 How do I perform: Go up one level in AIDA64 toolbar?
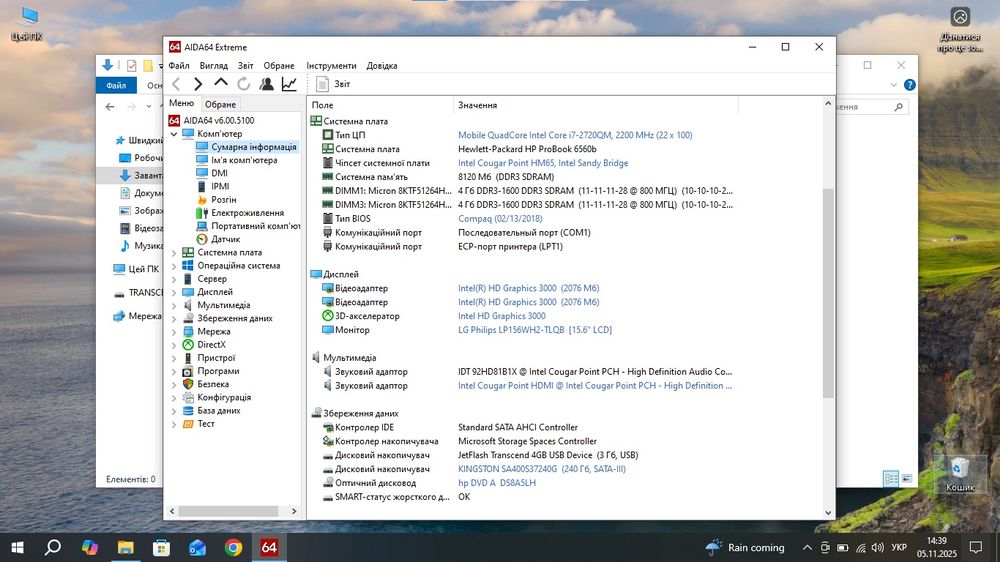pyautogui.click(x=221, y=83)
